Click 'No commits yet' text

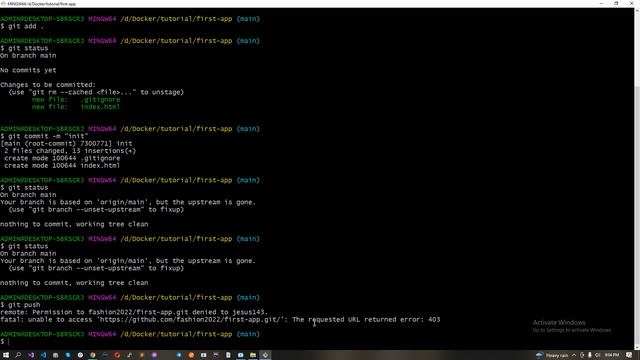click(x=28, y=70)
